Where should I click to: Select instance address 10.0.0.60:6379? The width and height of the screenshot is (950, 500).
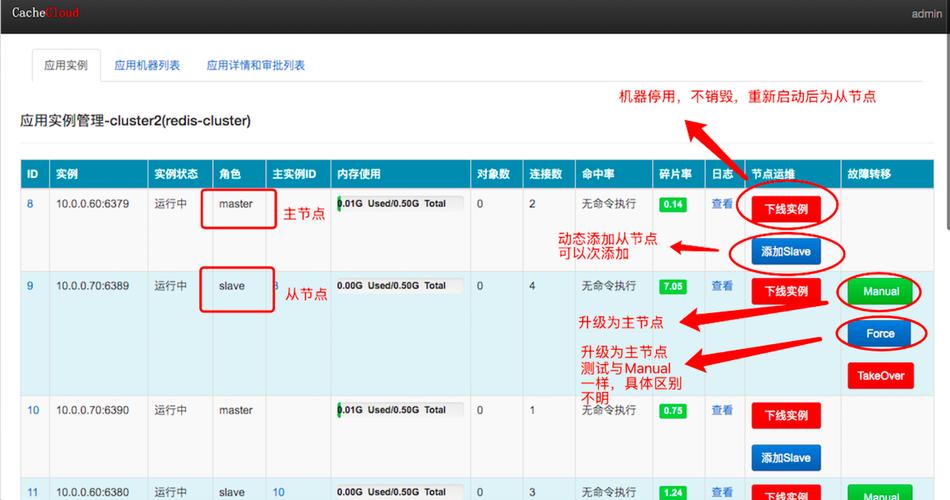click(93, 204)
